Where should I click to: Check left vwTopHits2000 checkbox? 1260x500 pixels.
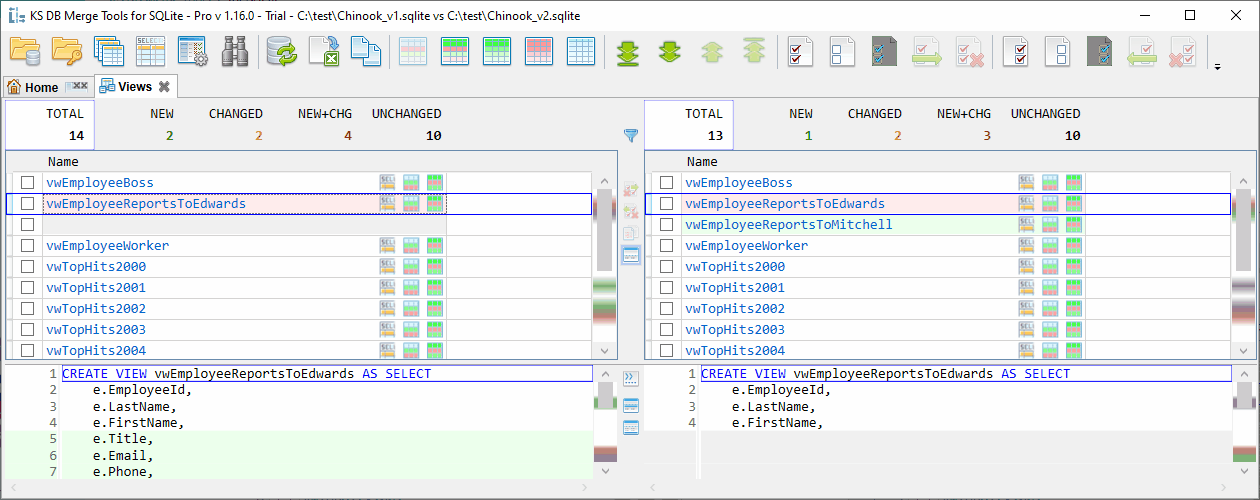[x=28, y=266]
